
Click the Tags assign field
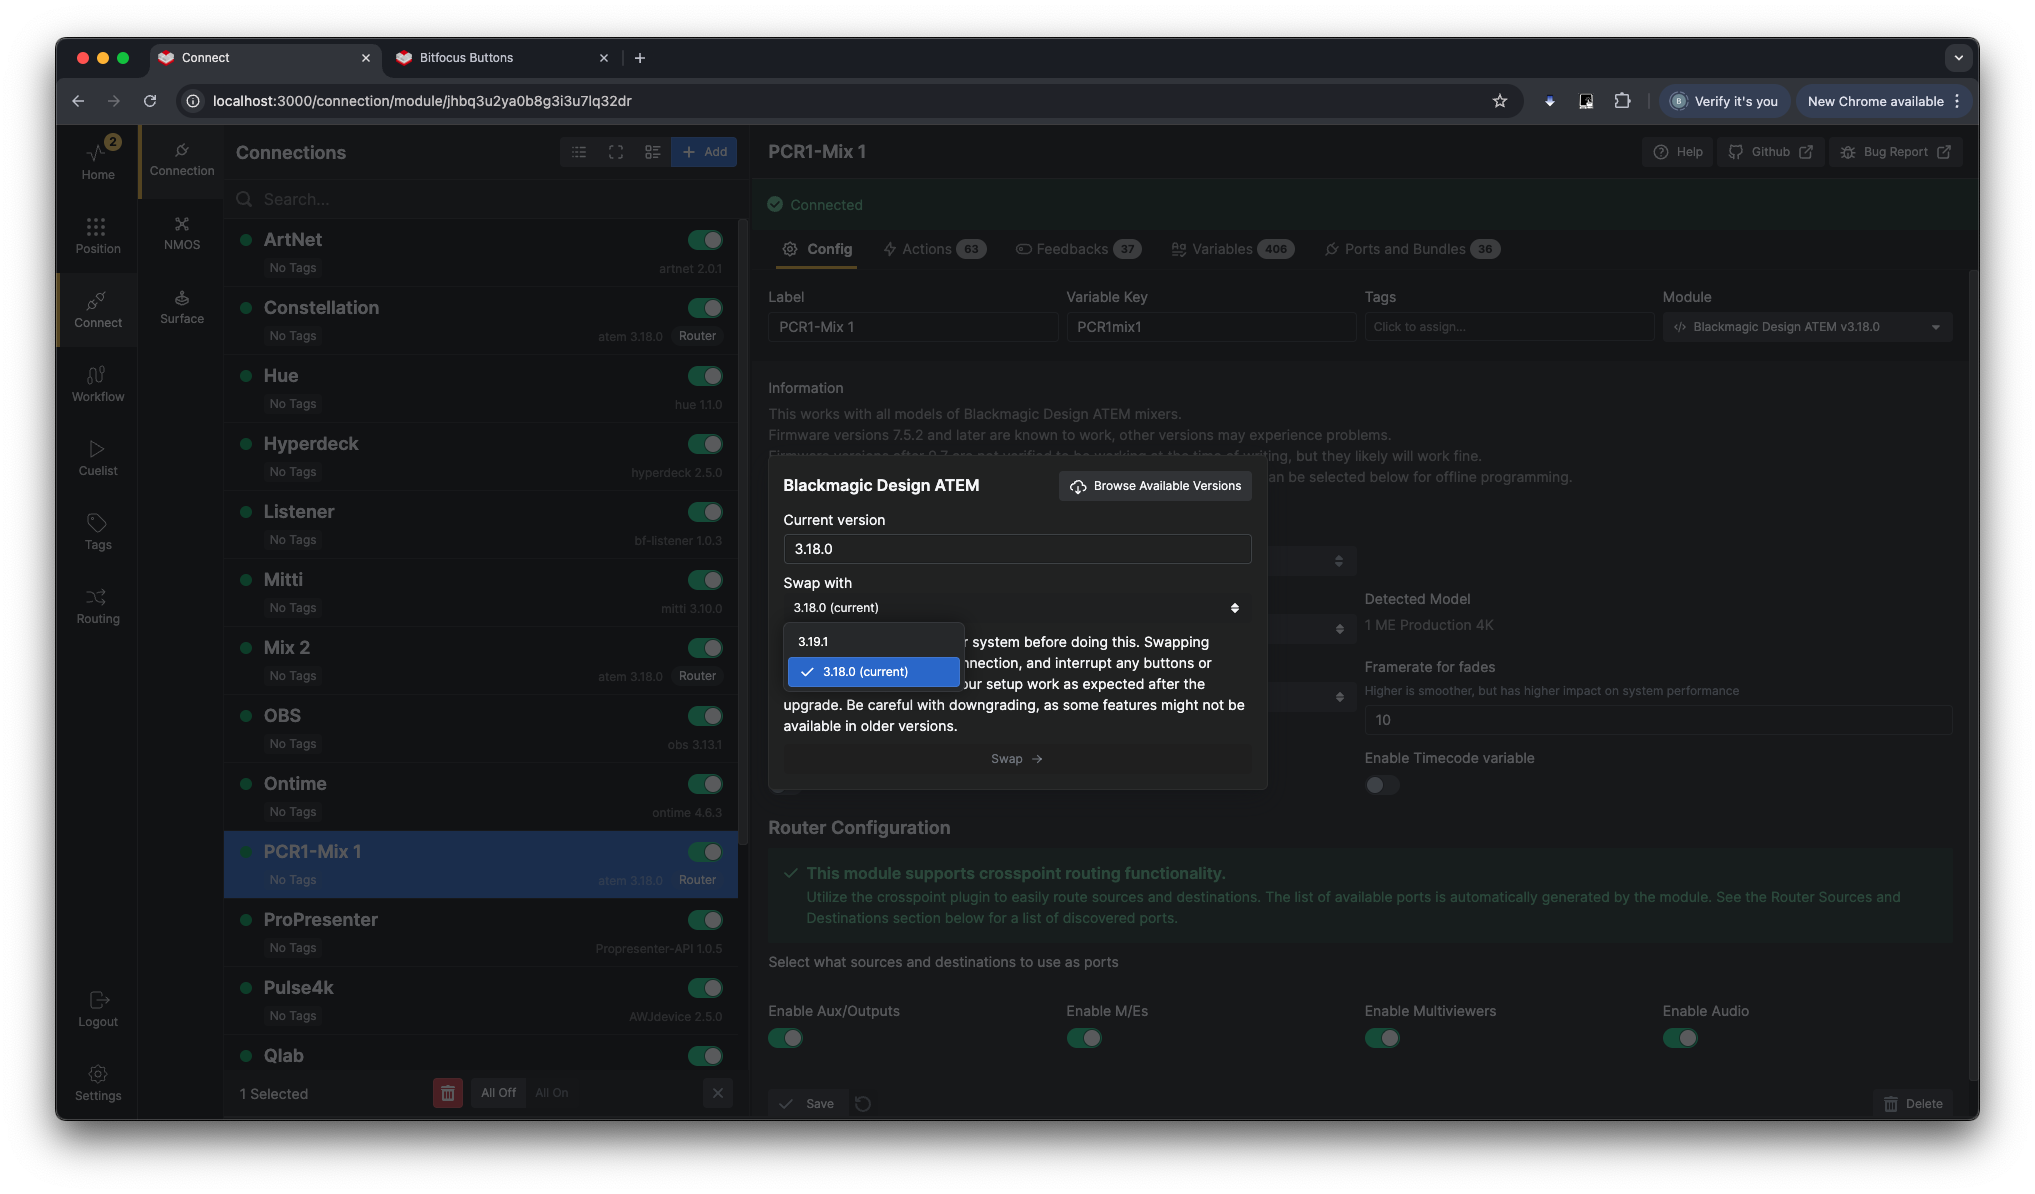click(1508, 327)
